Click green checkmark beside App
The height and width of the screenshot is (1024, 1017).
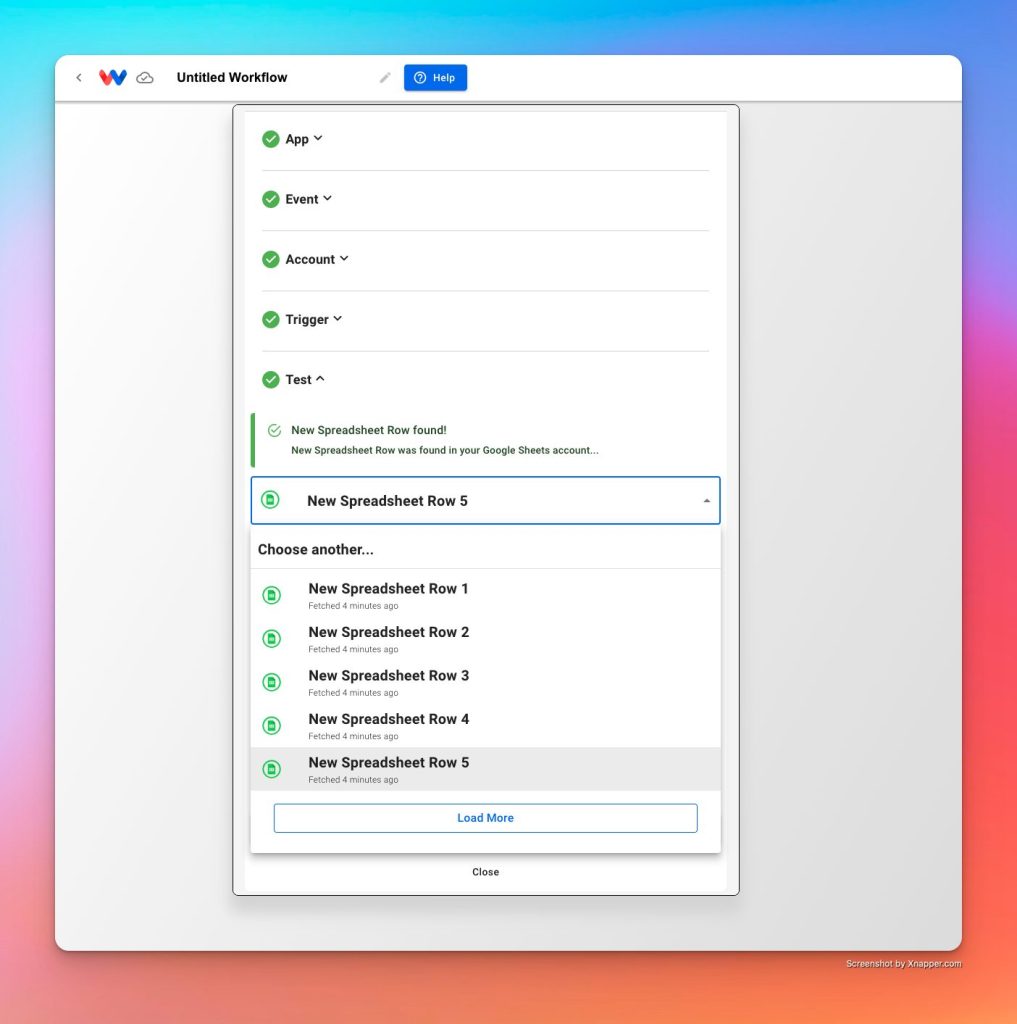tap(270, 139)
